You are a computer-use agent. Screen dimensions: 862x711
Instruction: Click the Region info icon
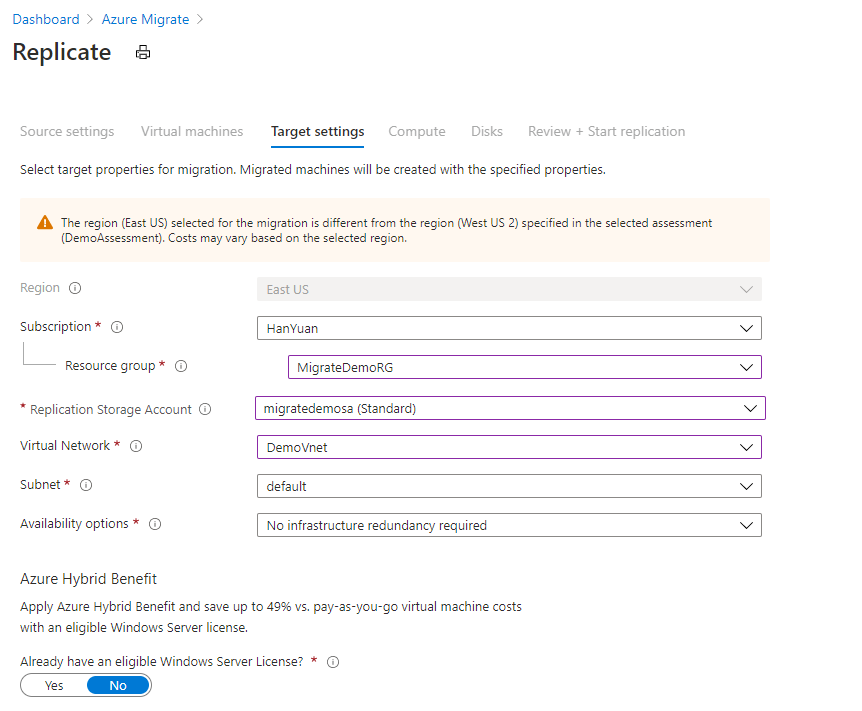pyautogui.click(x=75, y=288)
